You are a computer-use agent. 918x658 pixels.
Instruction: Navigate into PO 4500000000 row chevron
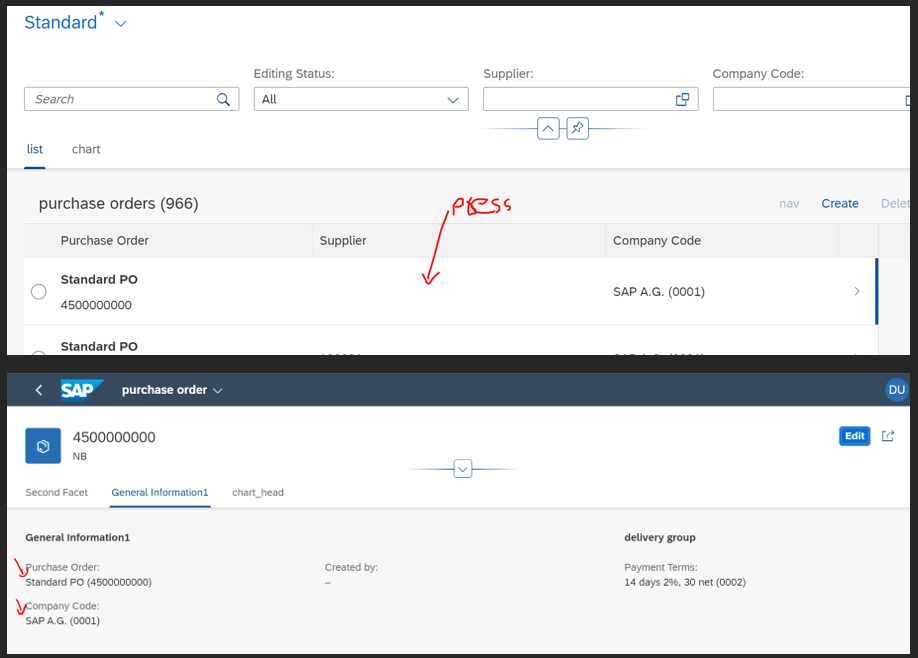point(857,292)
